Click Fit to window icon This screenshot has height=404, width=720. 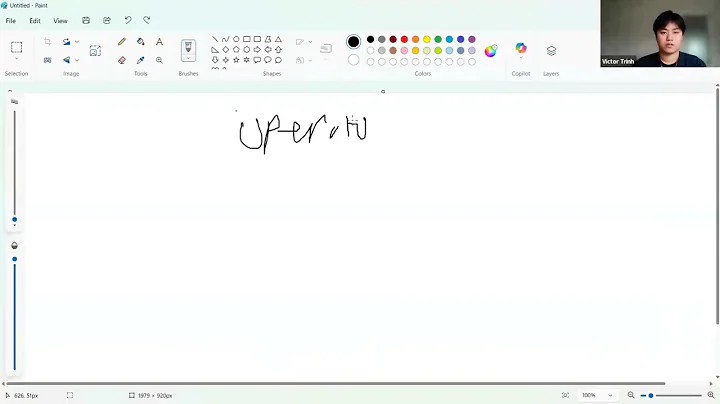pos(565,395)
